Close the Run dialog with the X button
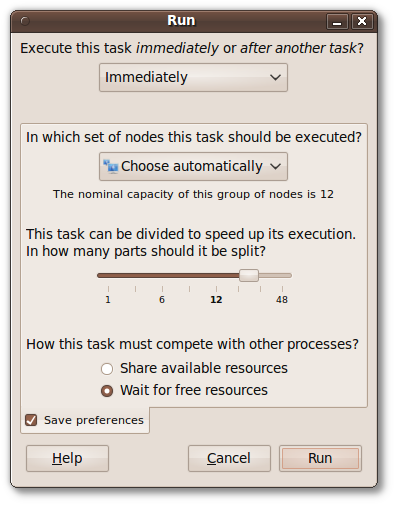The image size is (395, 505). pyautogui.click(x=362, y=22)
